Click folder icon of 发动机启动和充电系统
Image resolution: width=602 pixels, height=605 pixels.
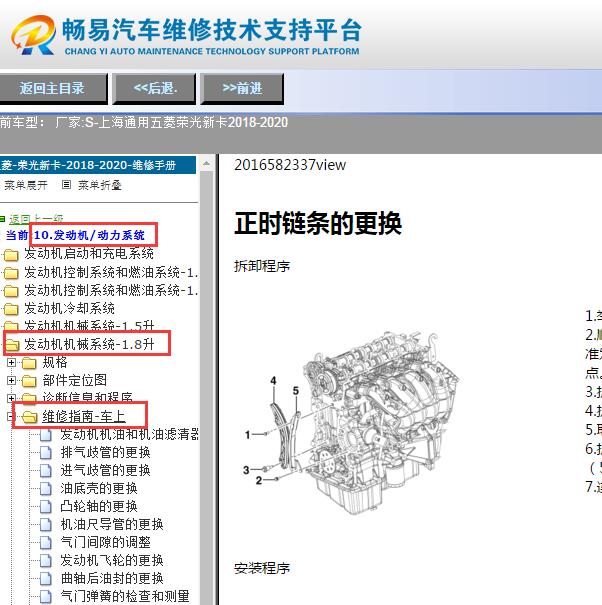pyautogui.click(x=11, y=255)
